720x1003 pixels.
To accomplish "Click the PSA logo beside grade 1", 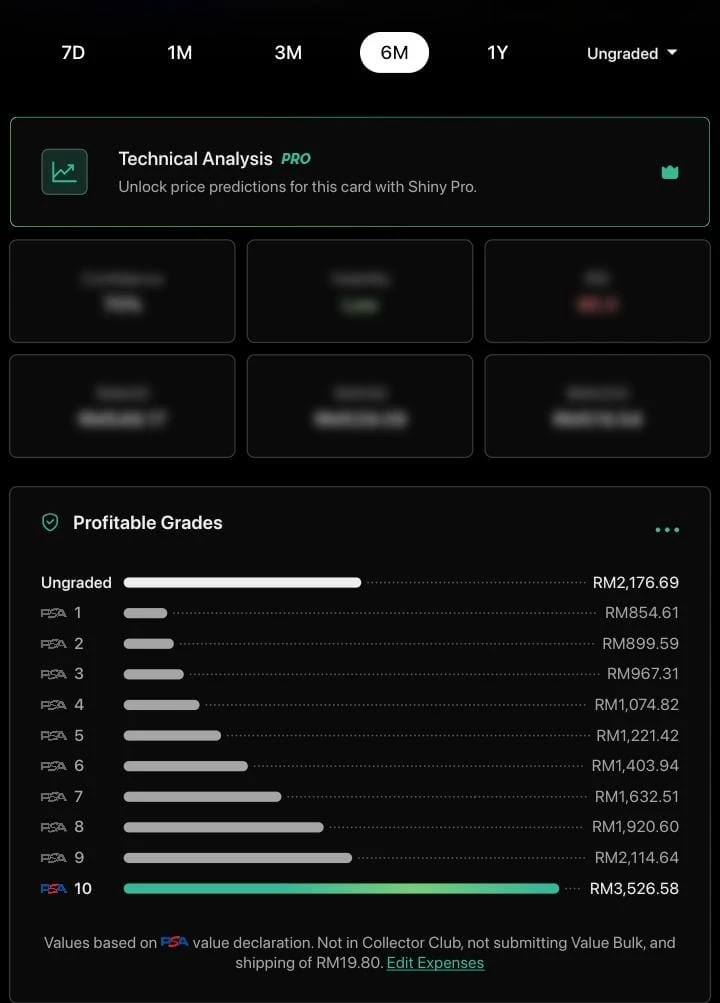I will pyautogui.click(x=53, y=613).
